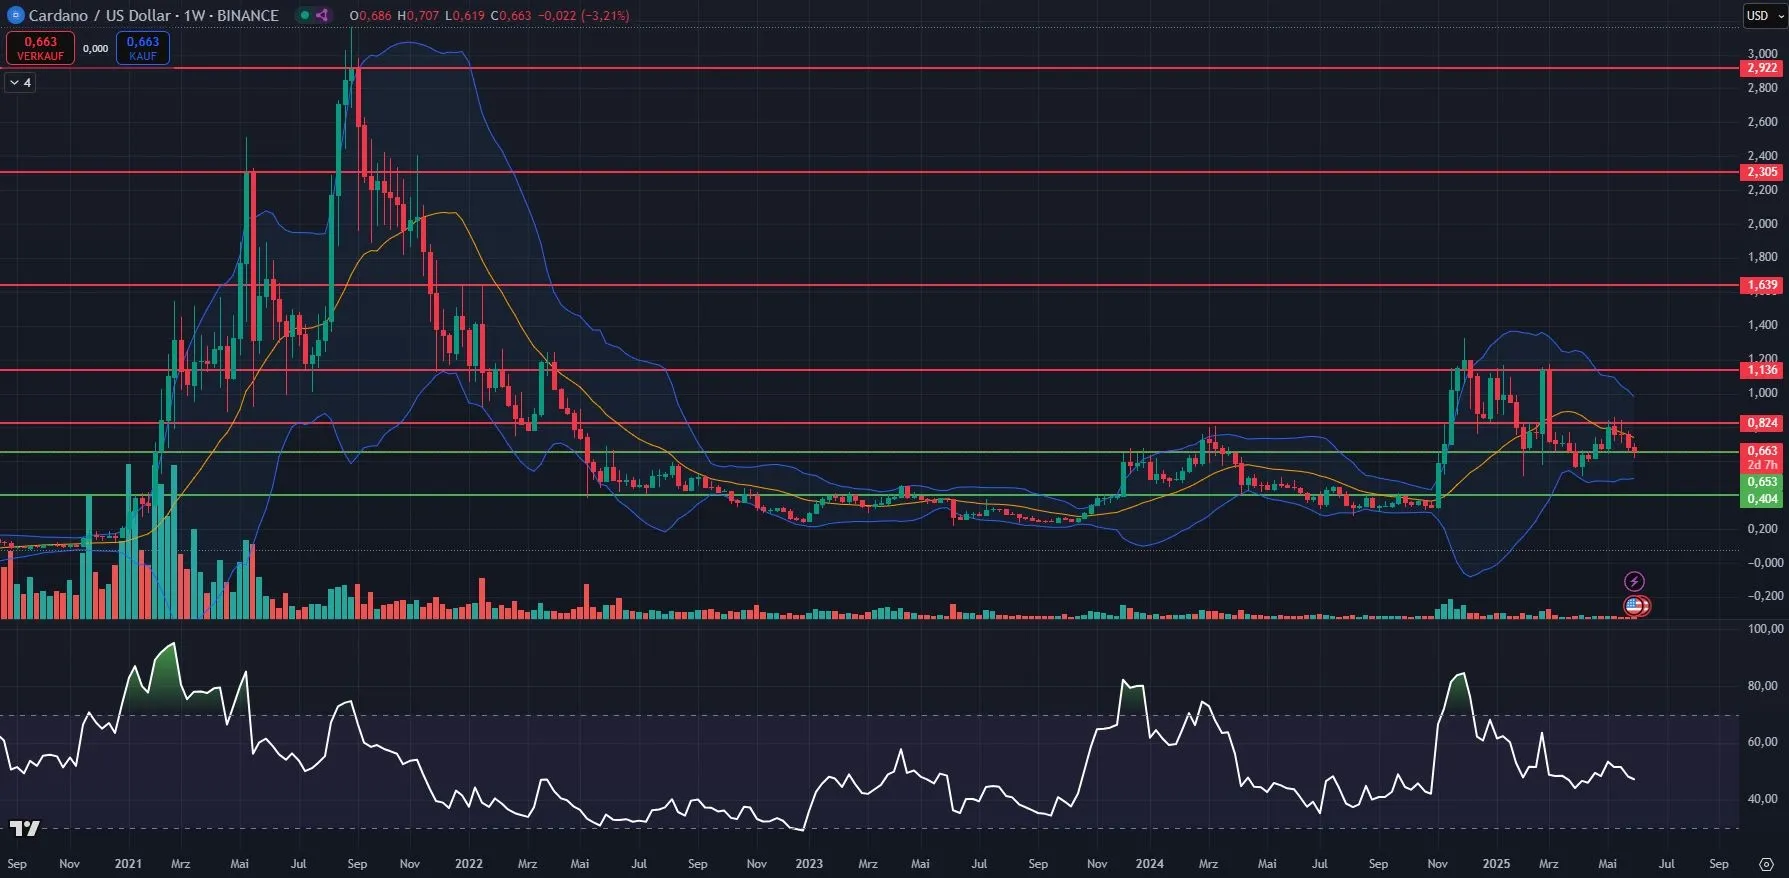Open the USD currency dropdown
Image resolution: width=1789 pixels, height=878 pixels.
(1764, 15)
